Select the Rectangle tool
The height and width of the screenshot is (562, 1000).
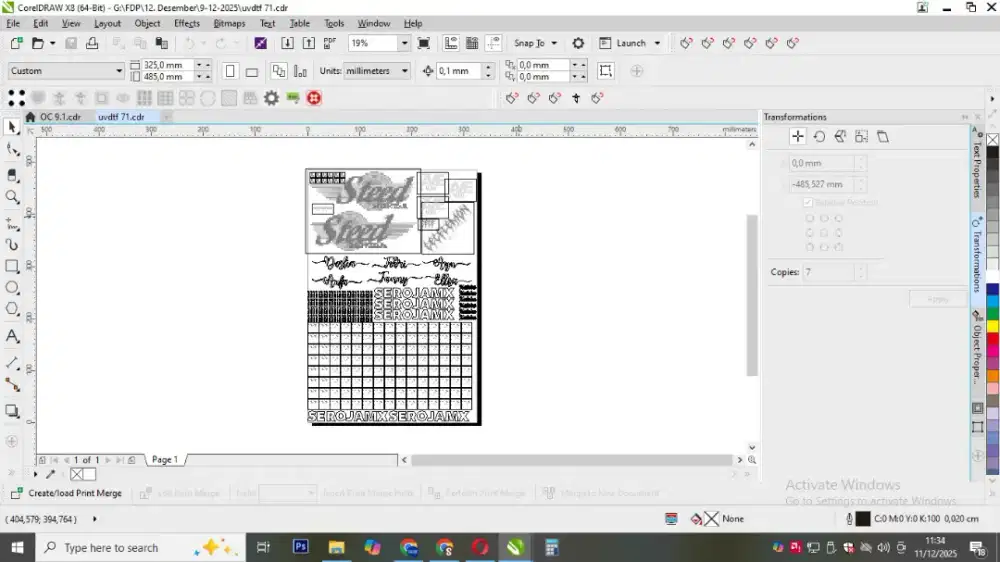click(x=11, y=266)
